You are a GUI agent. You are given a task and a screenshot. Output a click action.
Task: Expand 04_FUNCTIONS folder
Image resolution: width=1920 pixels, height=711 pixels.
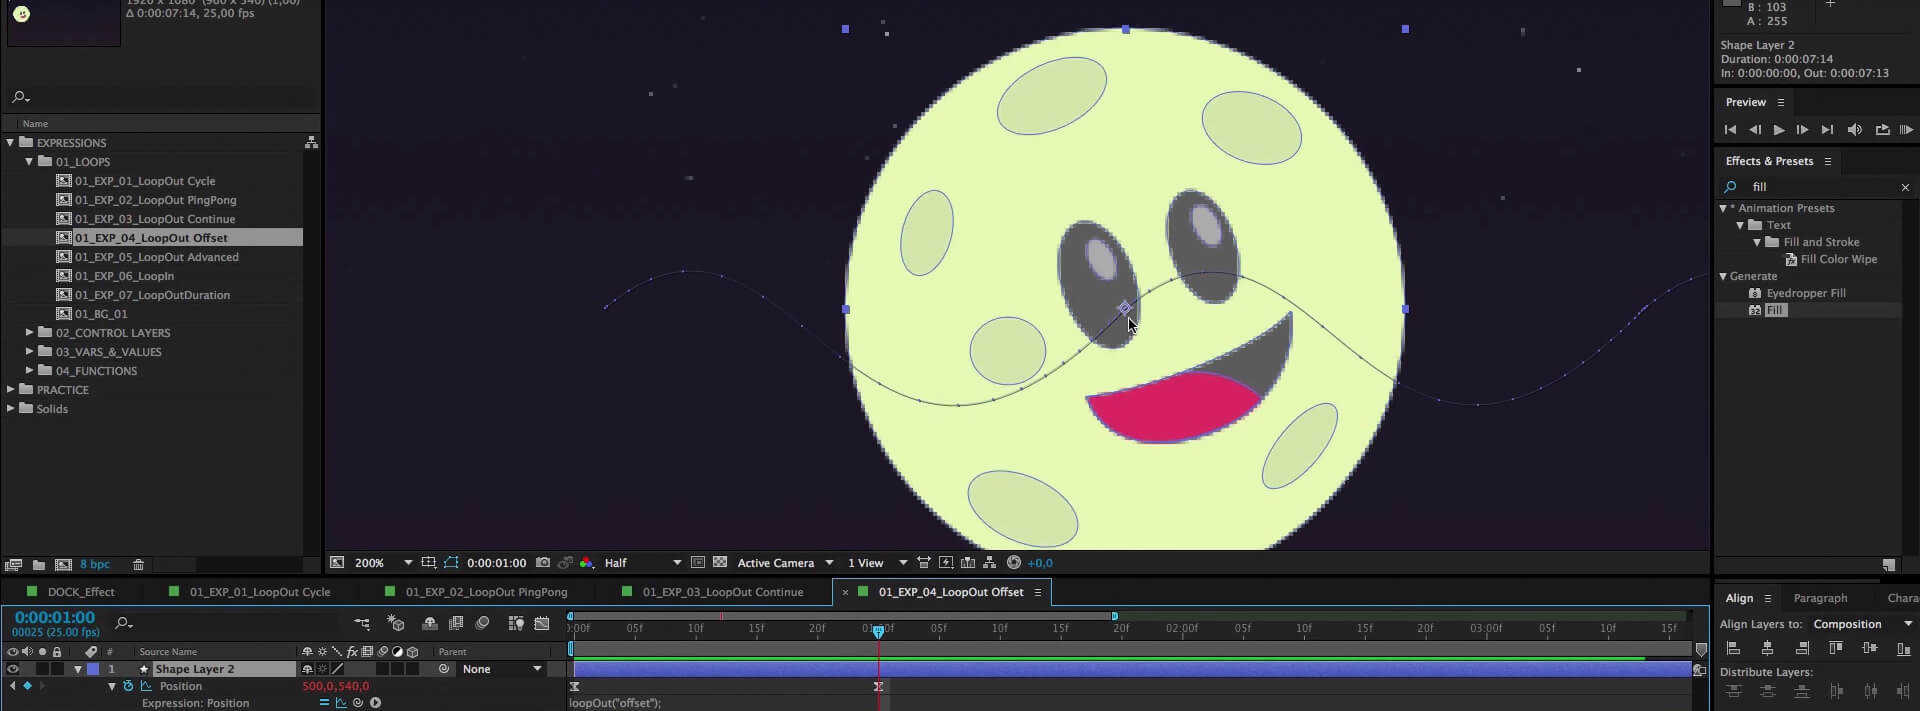coord(29,371)
